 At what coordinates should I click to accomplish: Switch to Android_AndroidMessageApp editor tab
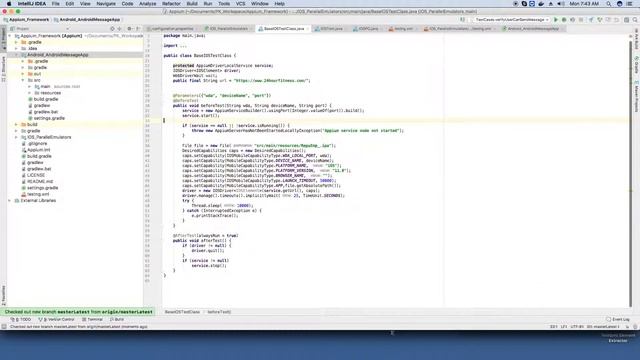(533, 29)
